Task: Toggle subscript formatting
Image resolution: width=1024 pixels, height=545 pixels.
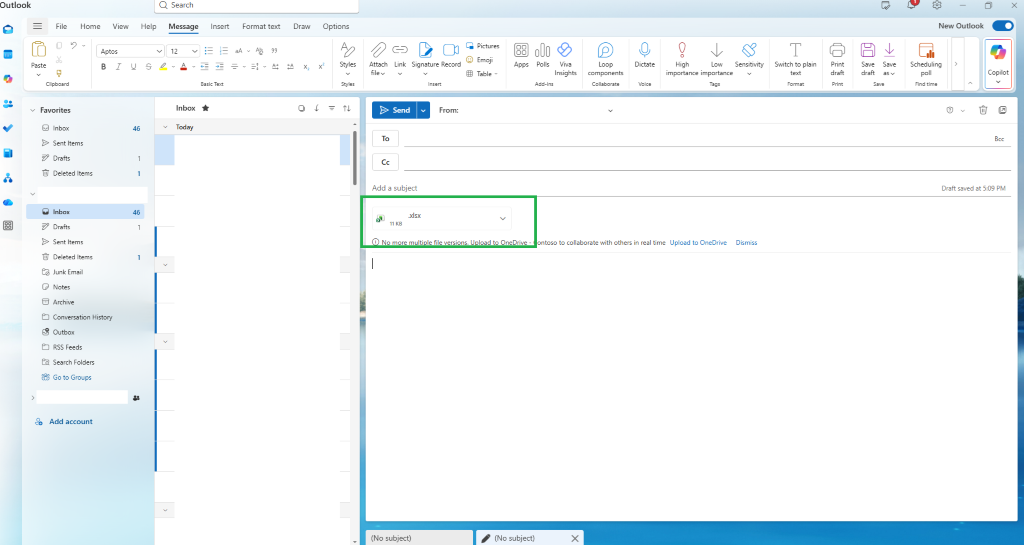Action: coord(306,67)
